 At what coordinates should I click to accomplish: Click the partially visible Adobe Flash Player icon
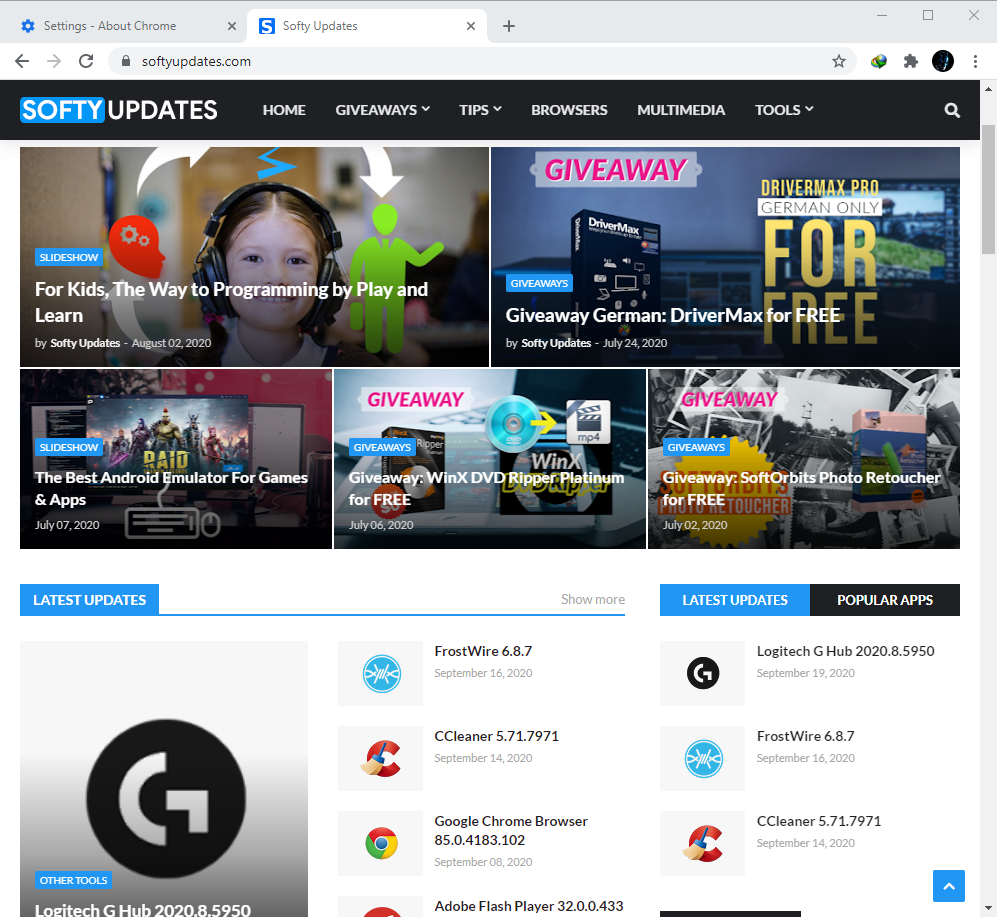[381, 907]
